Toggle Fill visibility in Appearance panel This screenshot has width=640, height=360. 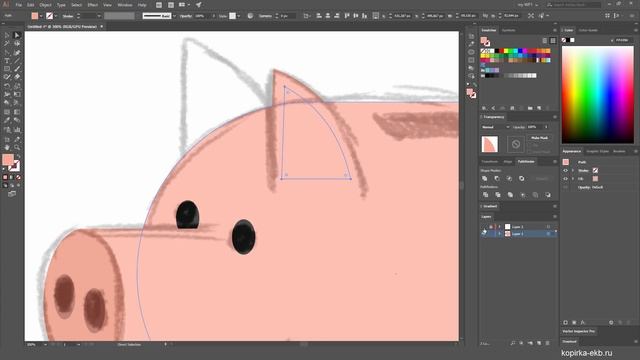click(566, 179)
